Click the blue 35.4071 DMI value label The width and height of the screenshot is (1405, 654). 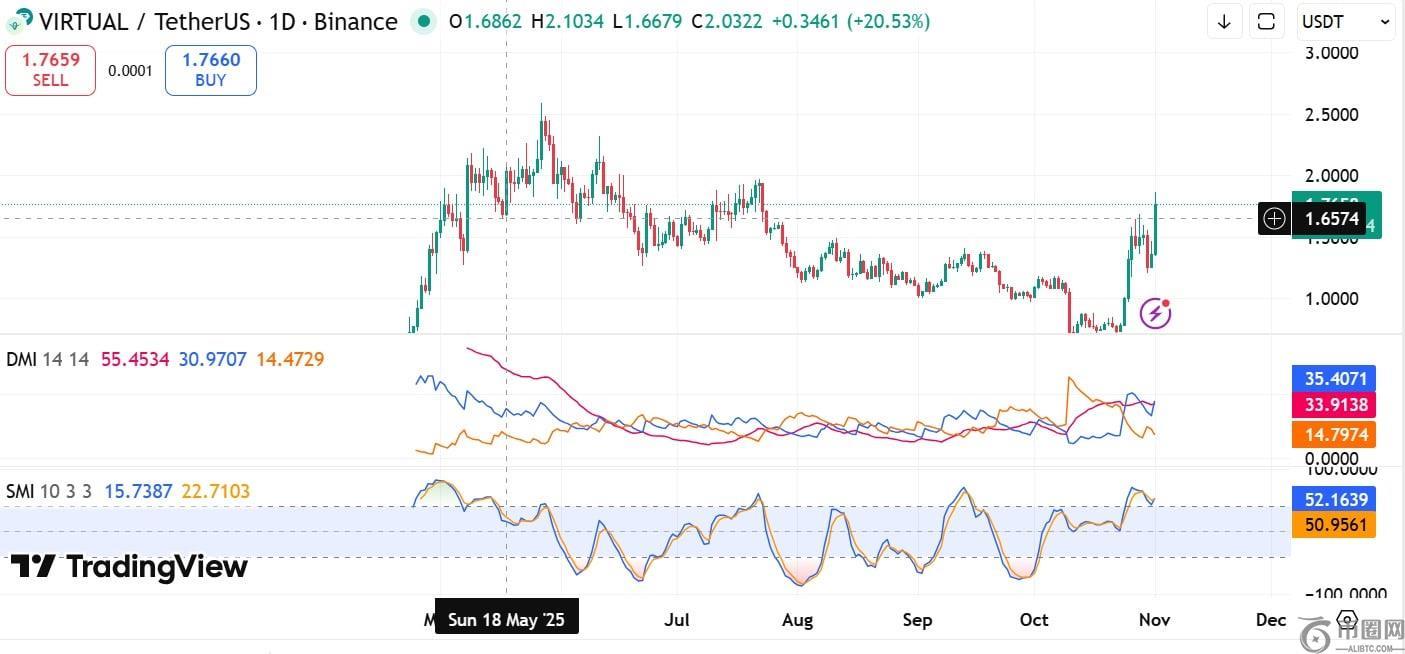coord(1334,379)
